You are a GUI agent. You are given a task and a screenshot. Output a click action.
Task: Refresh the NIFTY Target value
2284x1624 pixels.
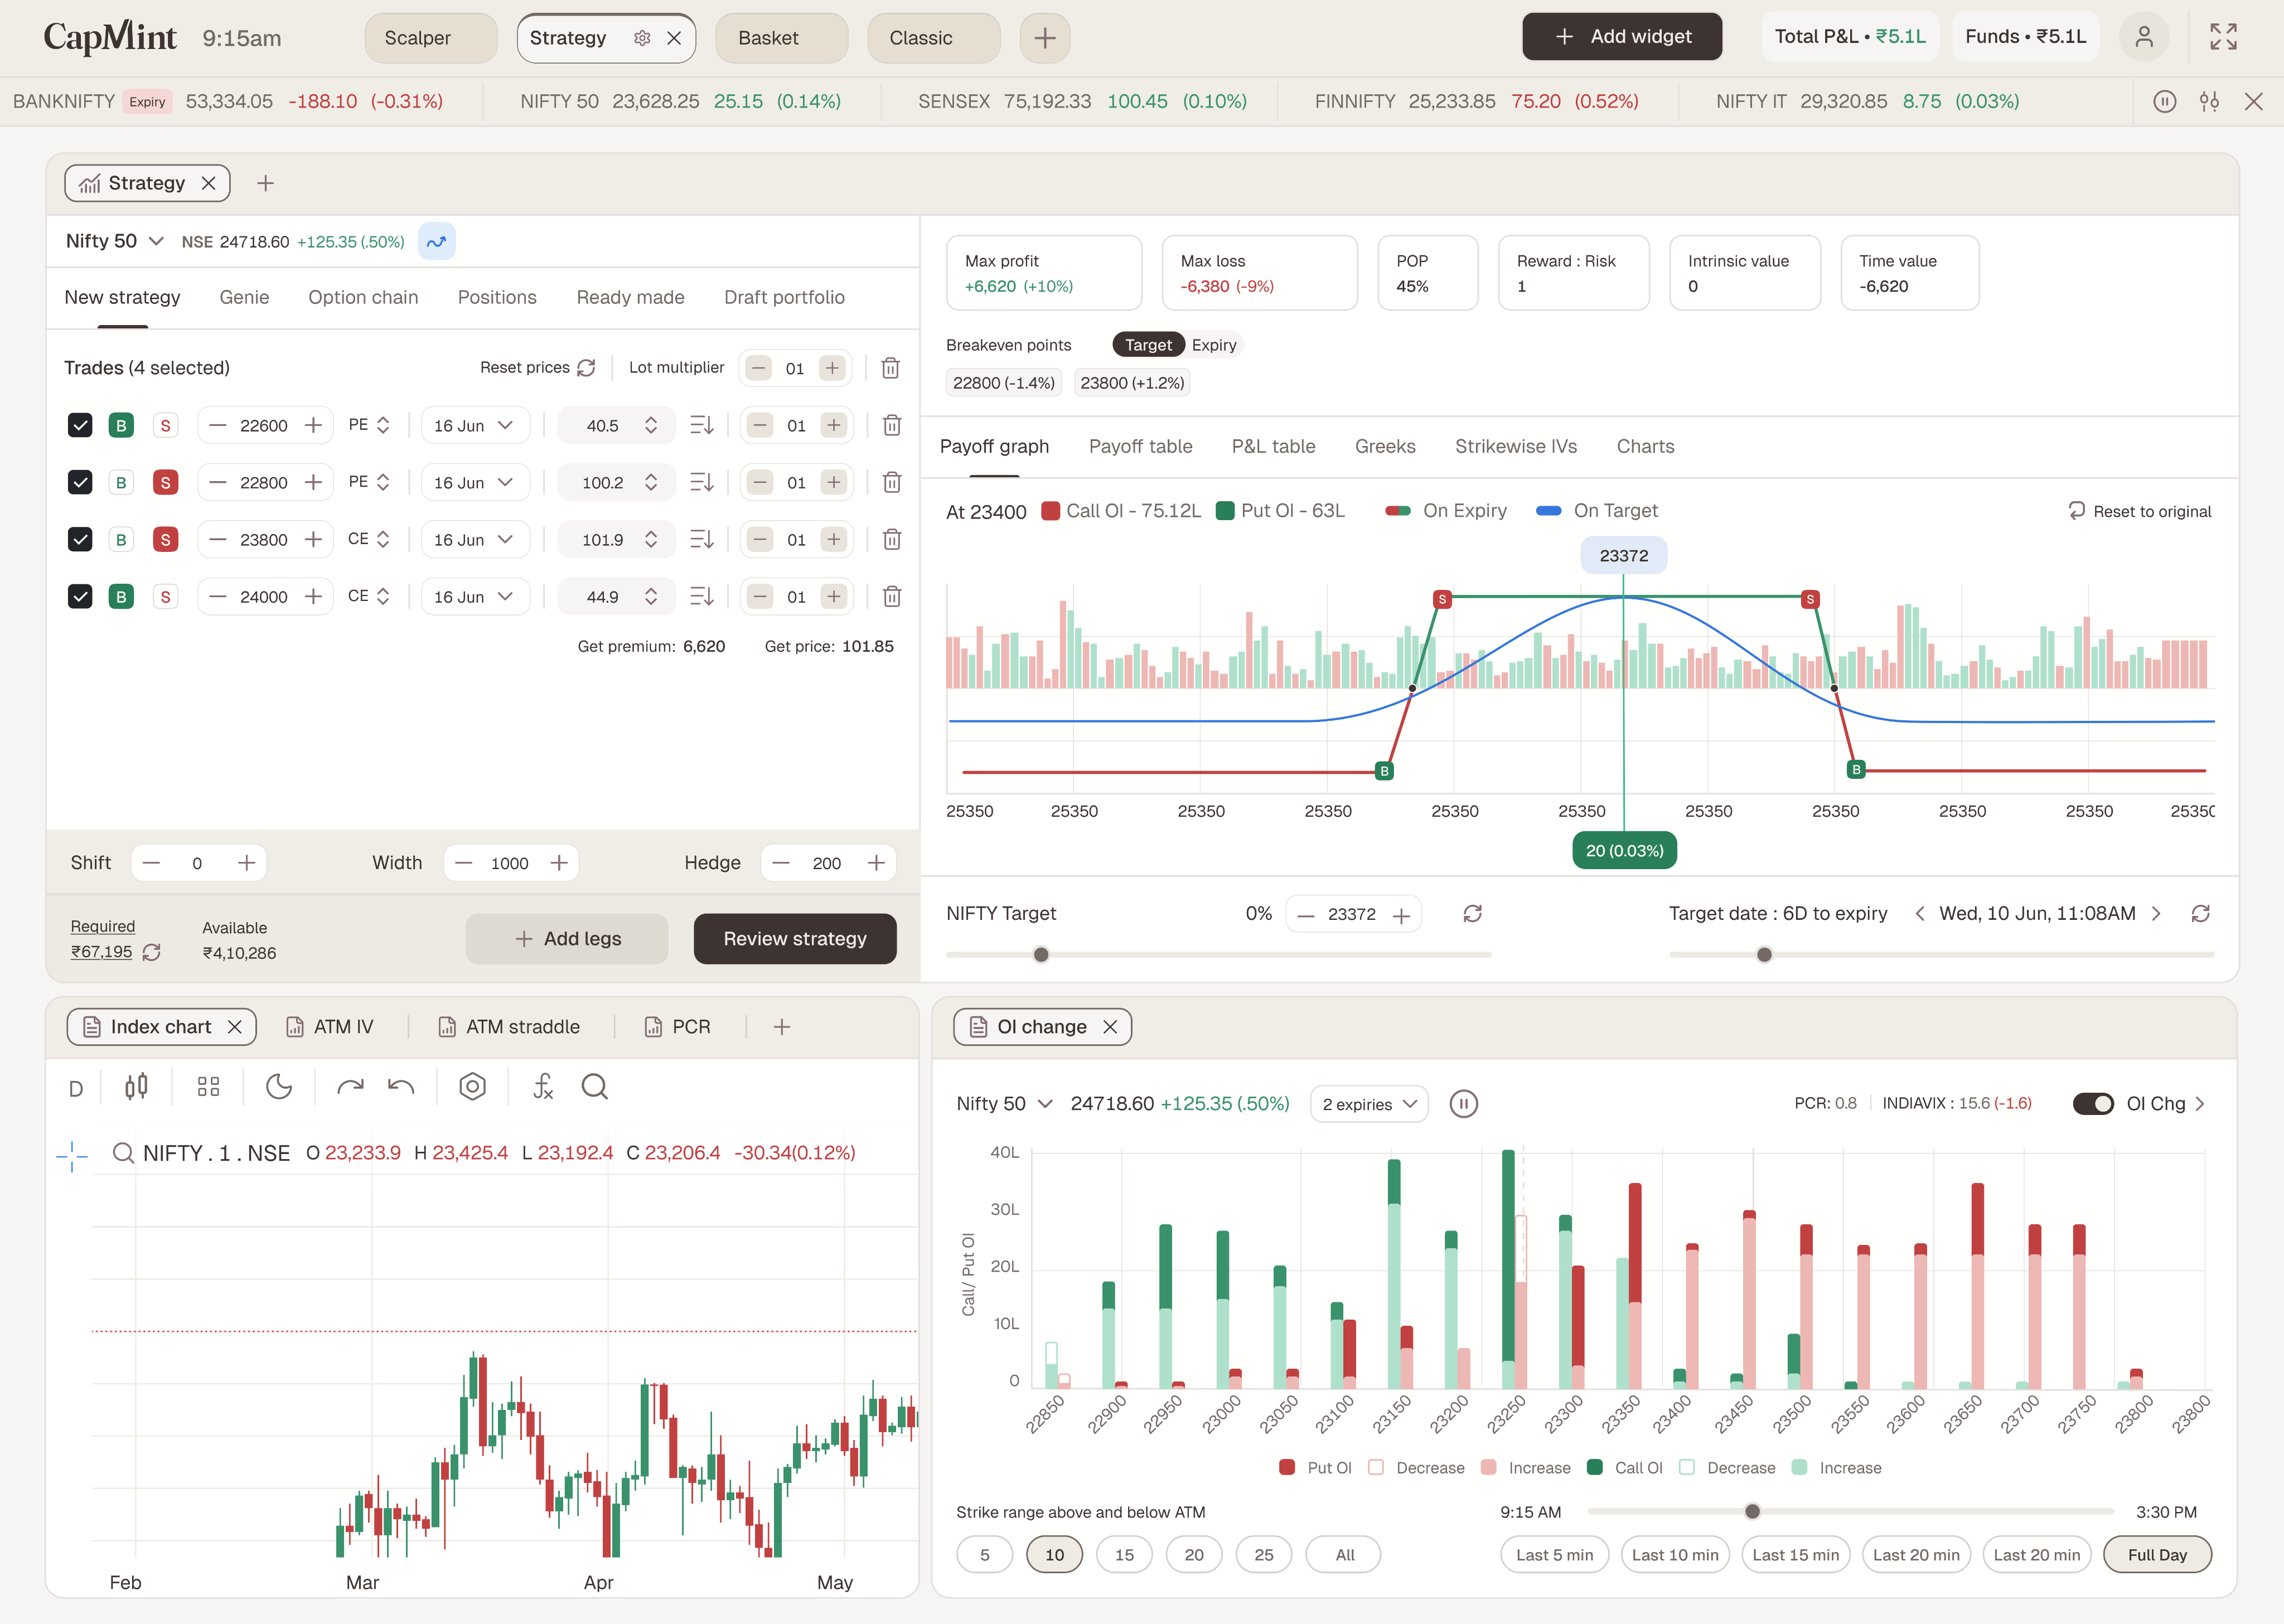pyautogui.click(x=1472, y=914)
